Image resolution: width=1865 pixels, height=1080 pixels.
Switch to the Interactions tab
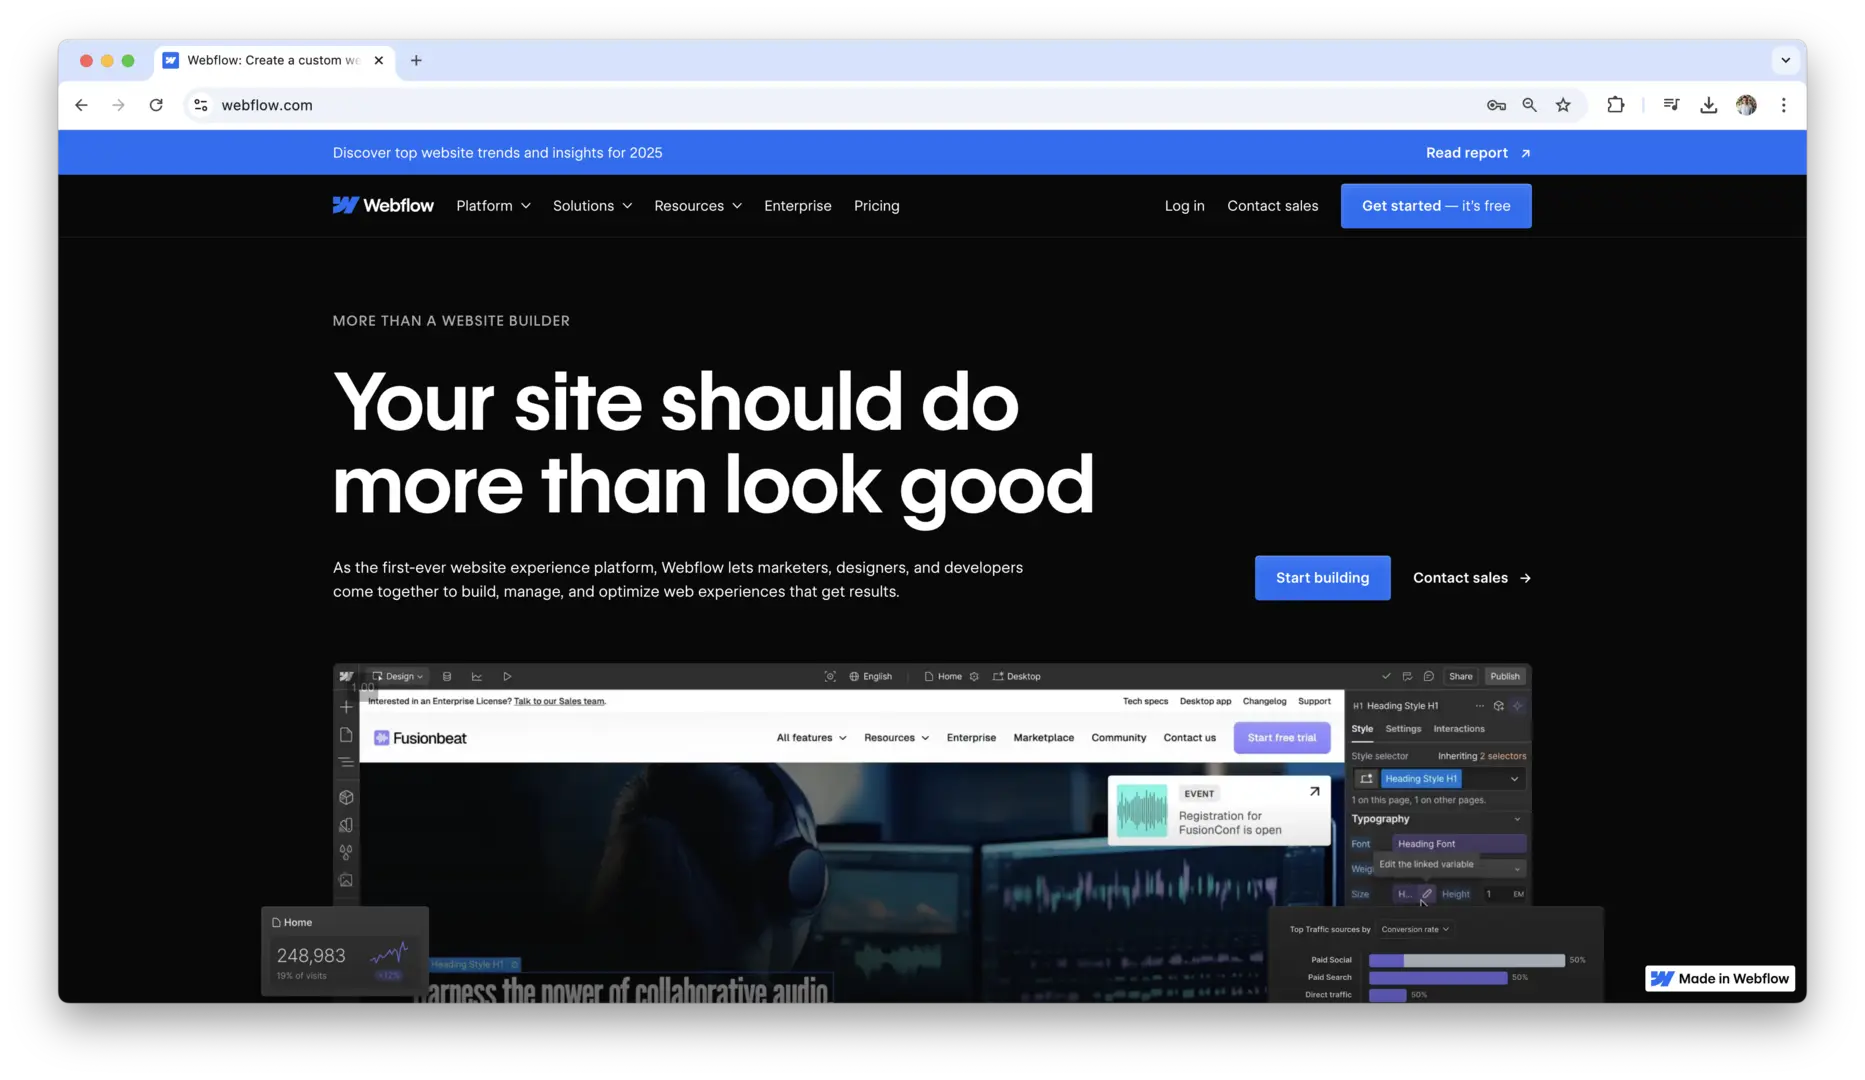[x=1459, y=729]
